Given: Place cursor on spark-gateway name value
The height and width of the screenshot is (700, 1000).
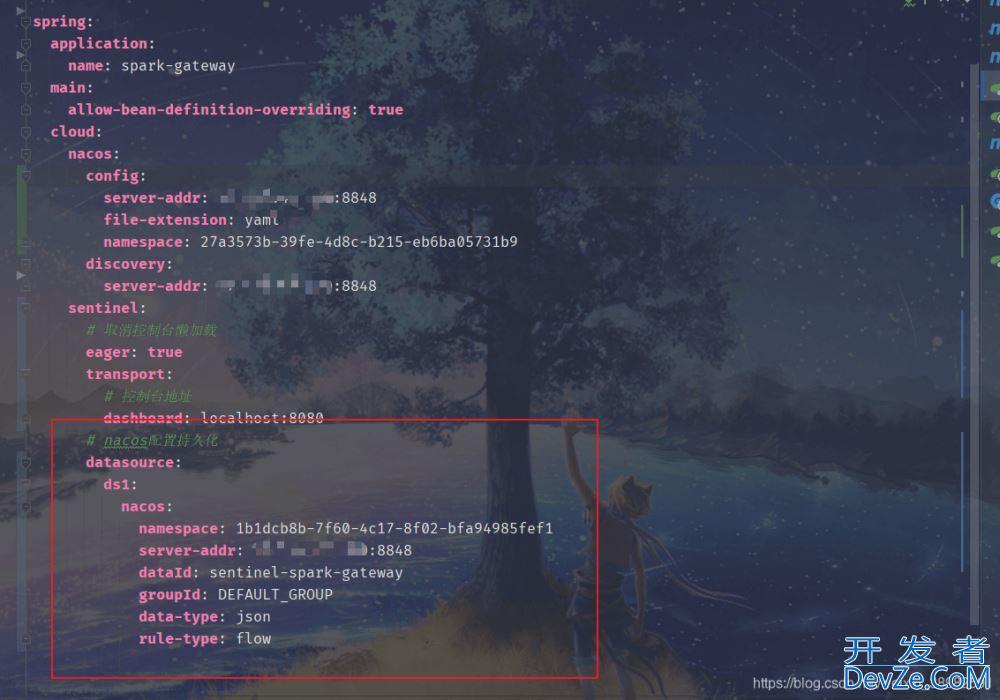Looking at the screenshot, I should (x=178, y=66).
